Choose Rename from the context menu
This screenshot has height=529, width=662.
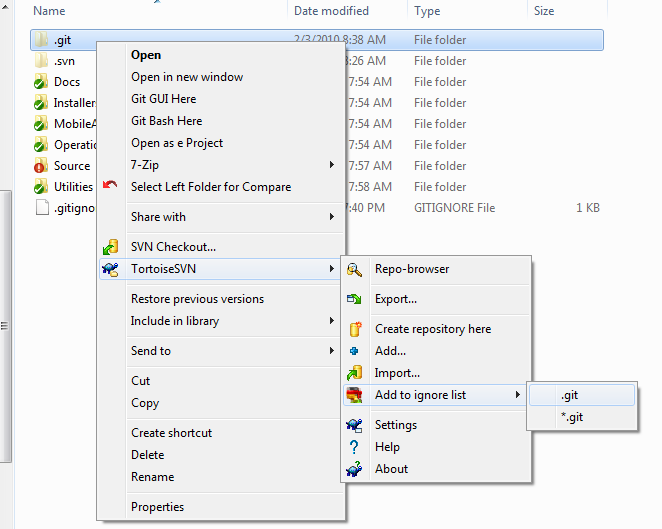point(221,477)
